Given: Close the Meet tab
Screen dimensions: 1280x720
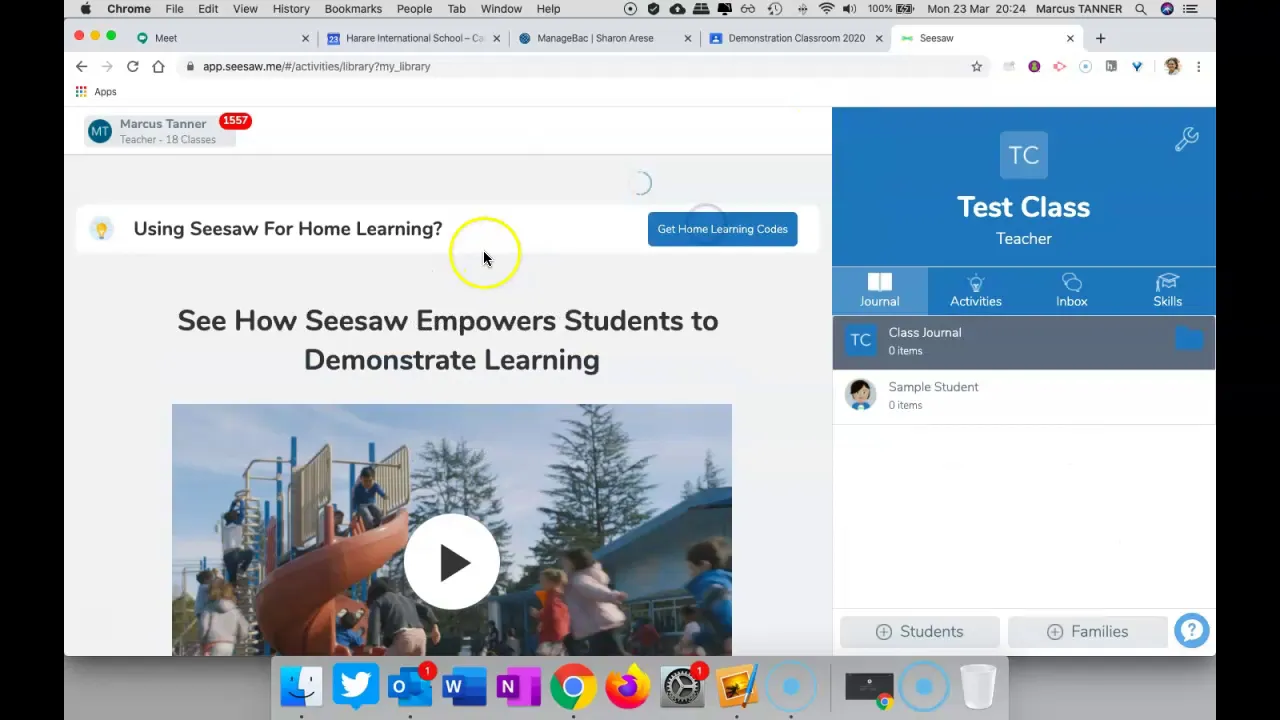Looking at the screenshot, I should click(305, 38).
